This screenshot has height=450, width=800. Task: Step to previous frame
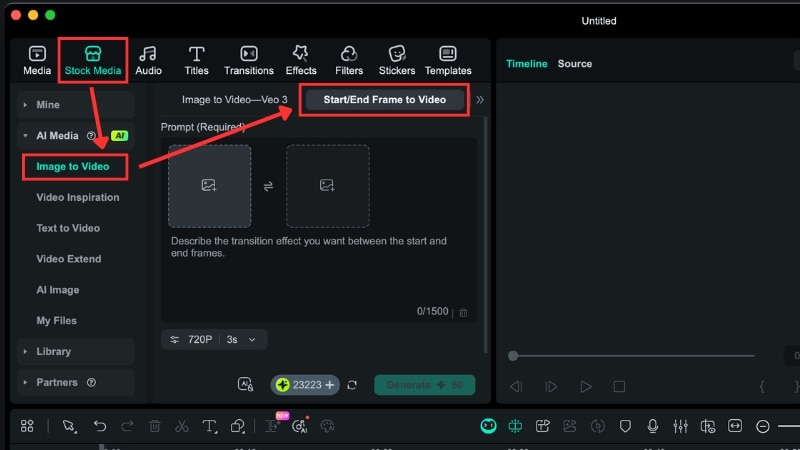[x=516, y=386]
